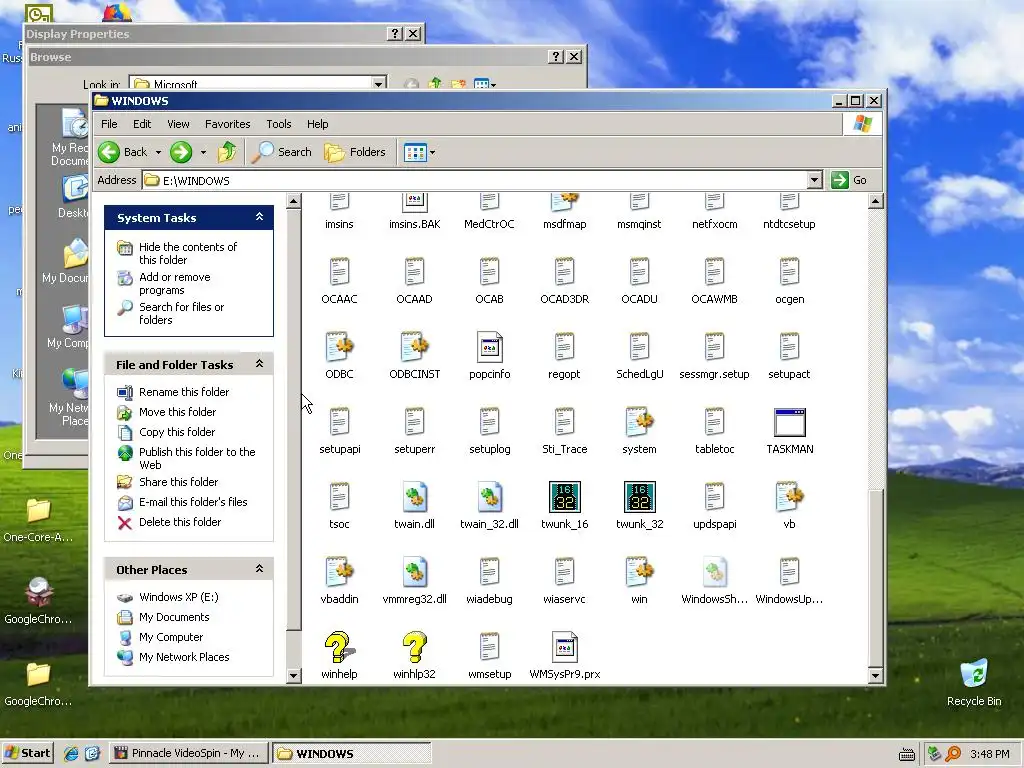Viewport: 1024px width, 768px height.
Task: Open the Look in dropdown in Browse dialog
Action: pos(378,84)
